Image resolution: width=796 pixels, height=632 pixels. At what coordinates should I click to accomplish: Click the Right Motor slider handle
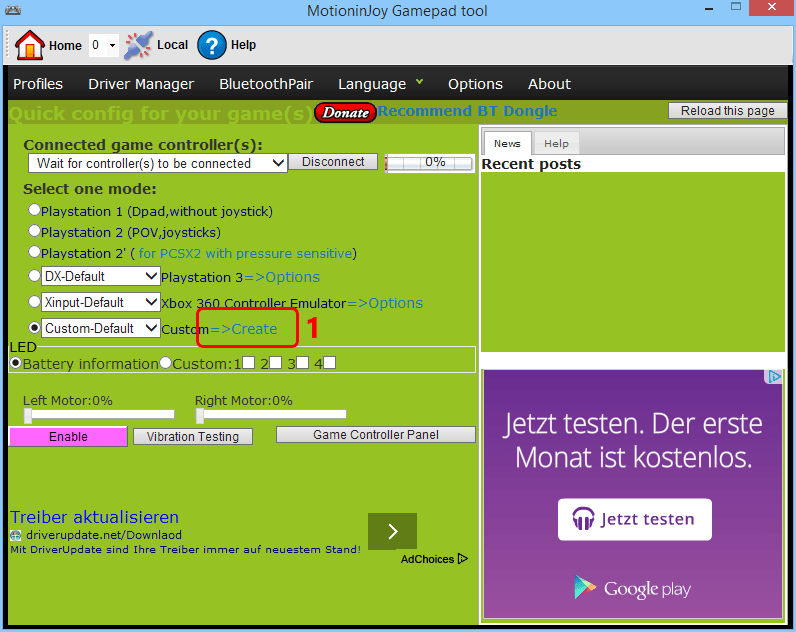(x=200, y=415)
